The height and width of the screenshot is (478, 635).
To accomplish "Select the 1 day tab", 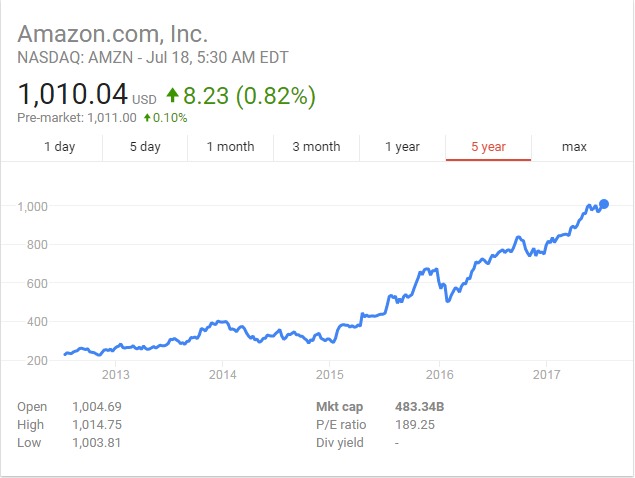I will click(x=59, y=147).
